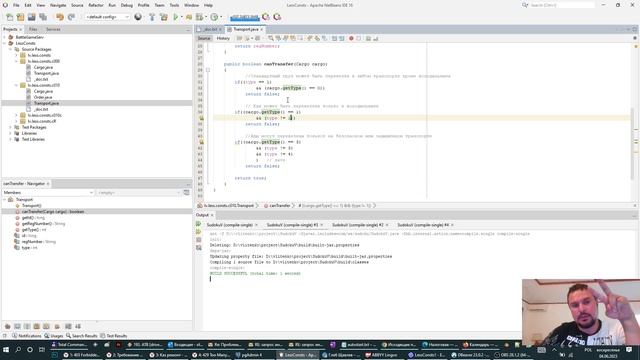Collapse the Source Packages node
The width and height of the screenshot is (640, 360).
[11, 49]
